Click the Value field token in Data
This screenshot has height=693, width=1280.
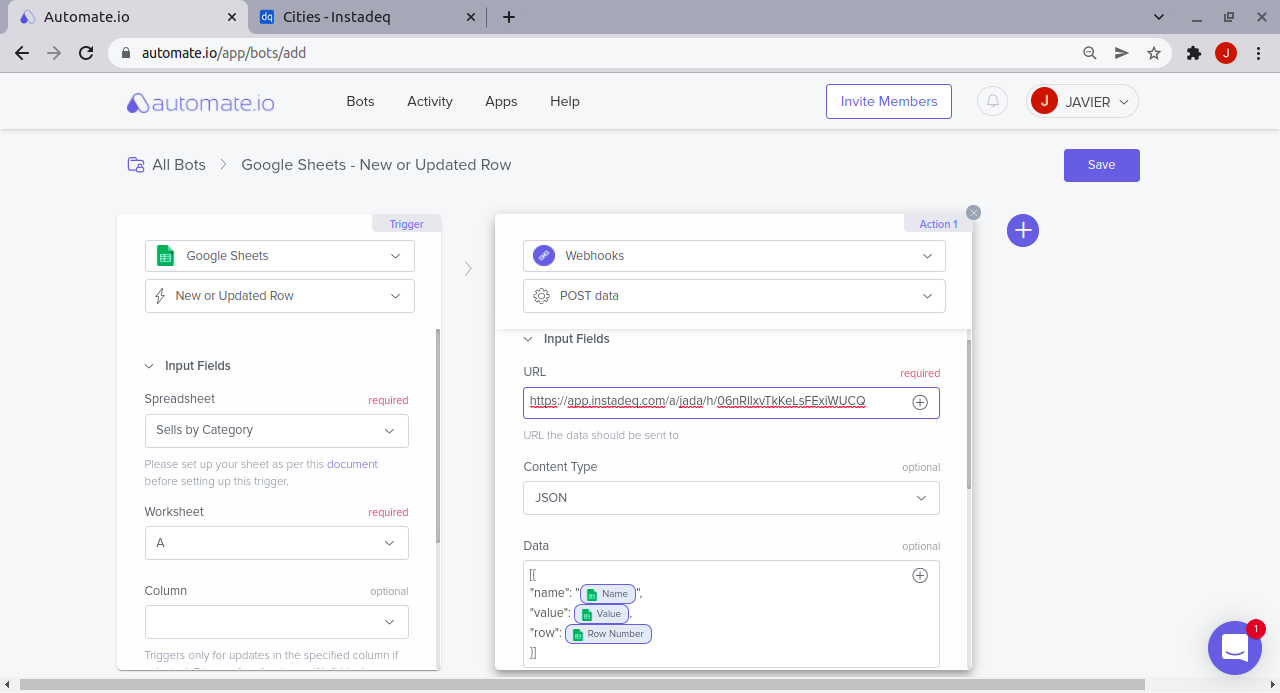pyautogui.click(x=602, y=614)
